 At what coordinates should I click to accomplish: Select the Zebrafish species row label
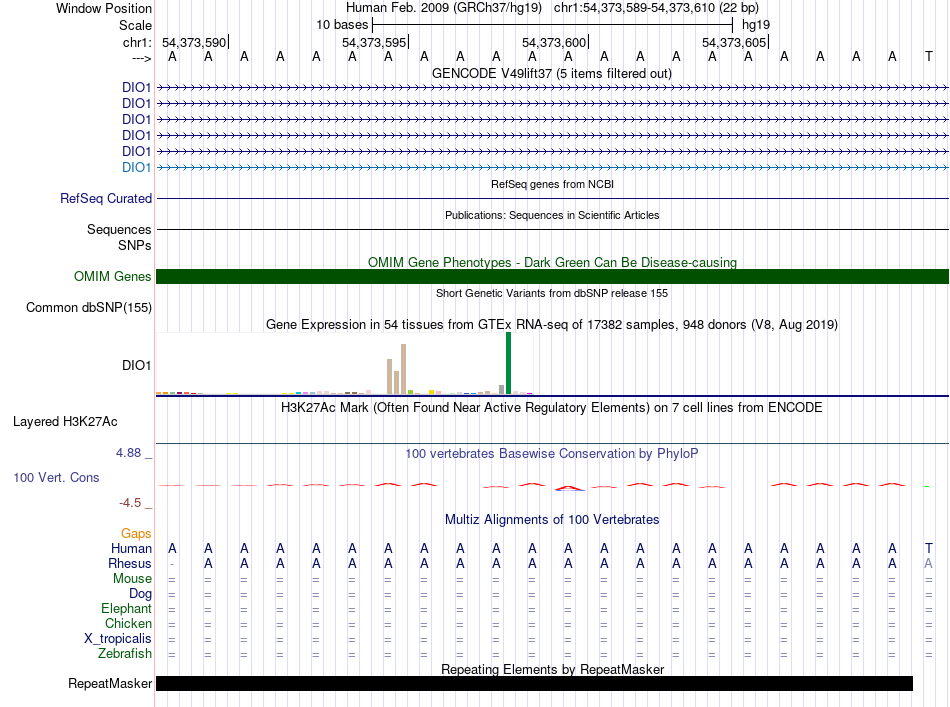(x=125, y=654)
